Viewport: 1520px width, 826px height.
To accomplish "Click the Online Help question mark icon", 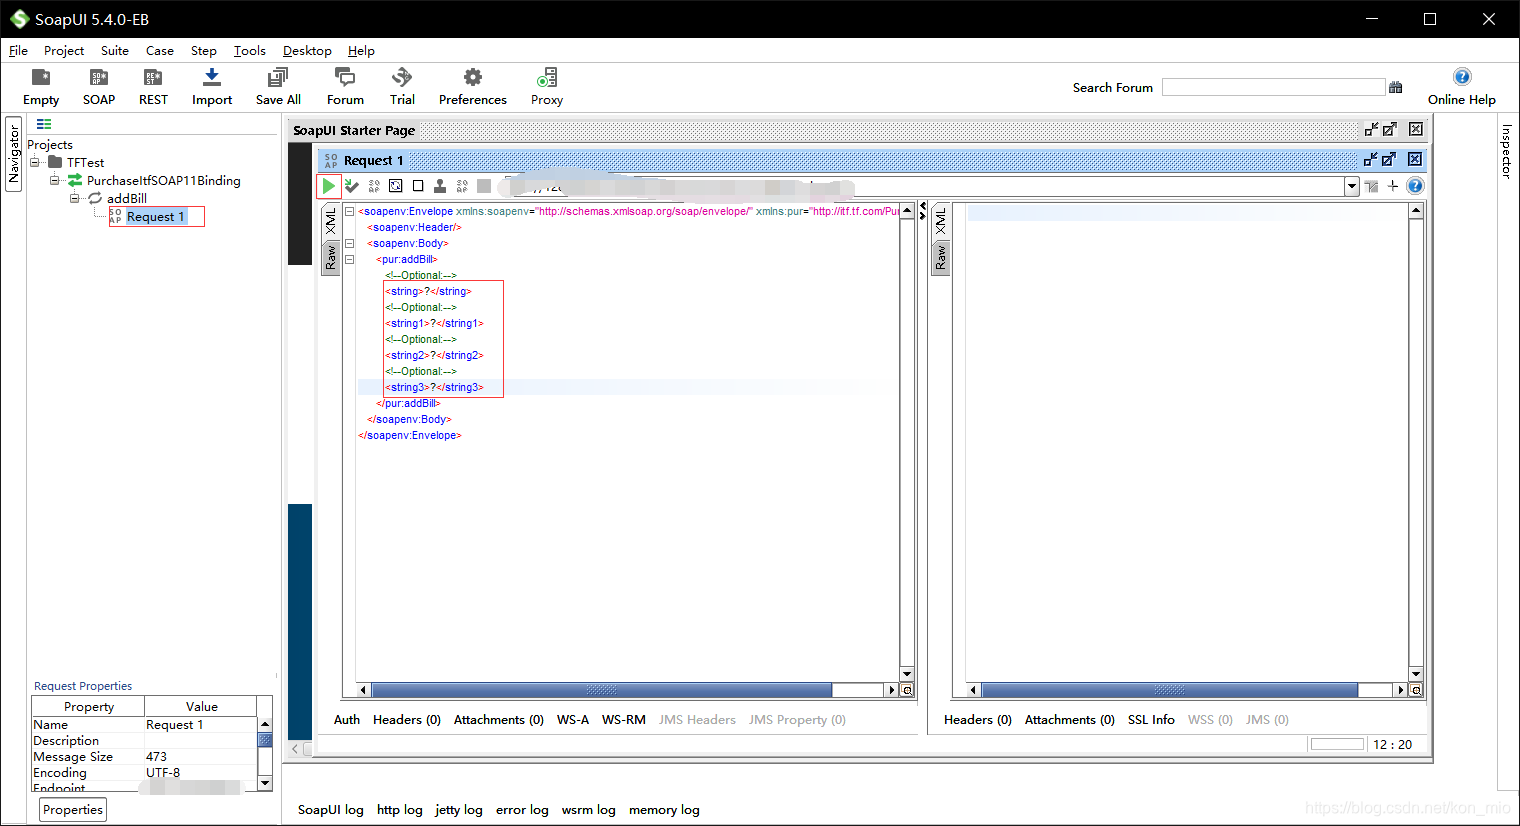I will click(x=1462, y=77).
